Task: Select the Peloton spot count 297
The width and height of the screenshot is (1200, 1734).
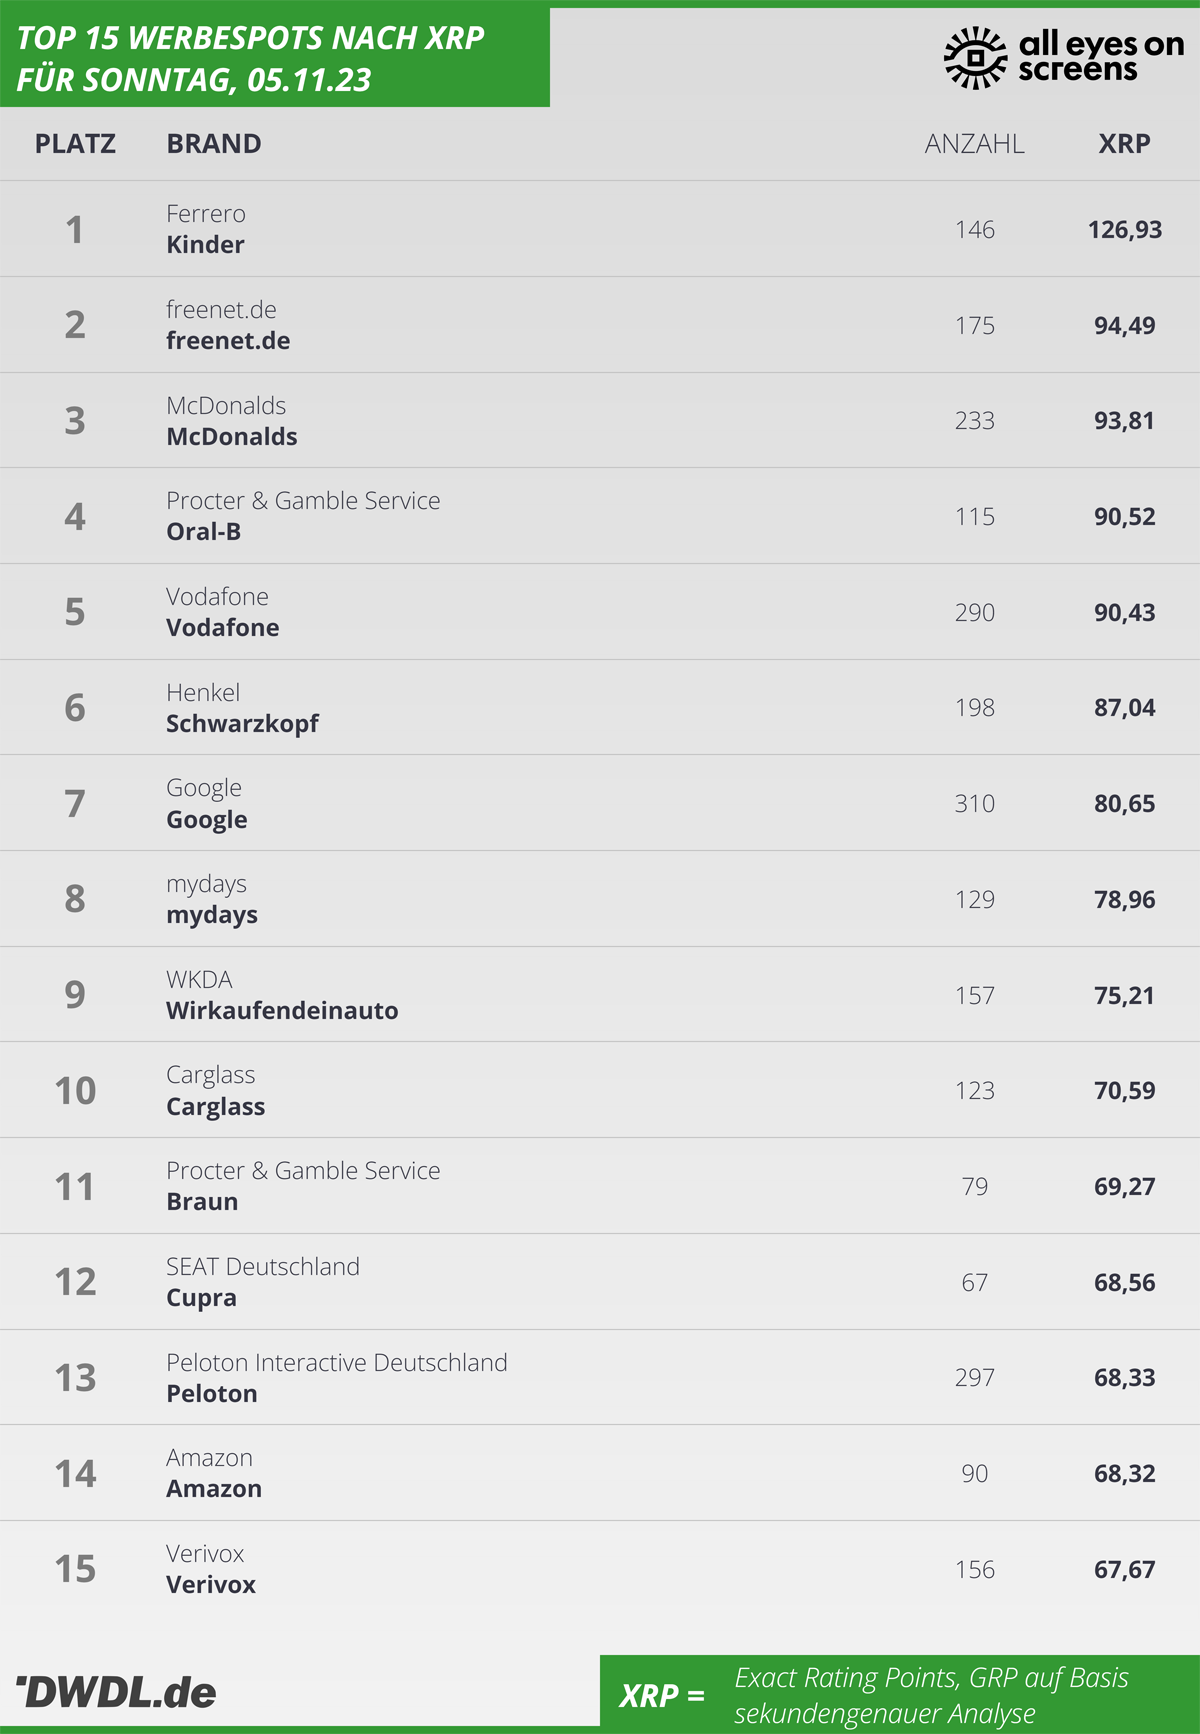Action: click(x=974, y=1378)
